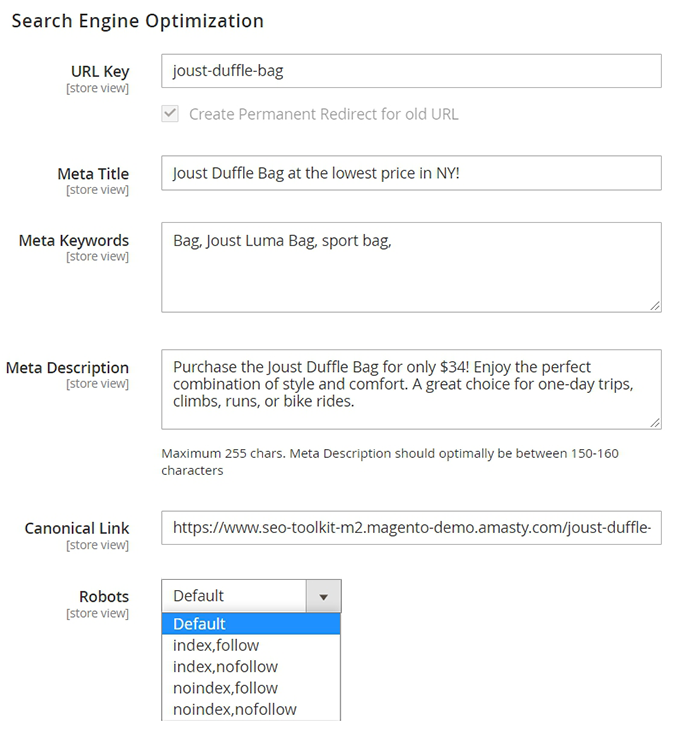Toggle Create Permanent Redirect checkbox
This screenshot has height=743, width=684.
click(x=170, y=114)
